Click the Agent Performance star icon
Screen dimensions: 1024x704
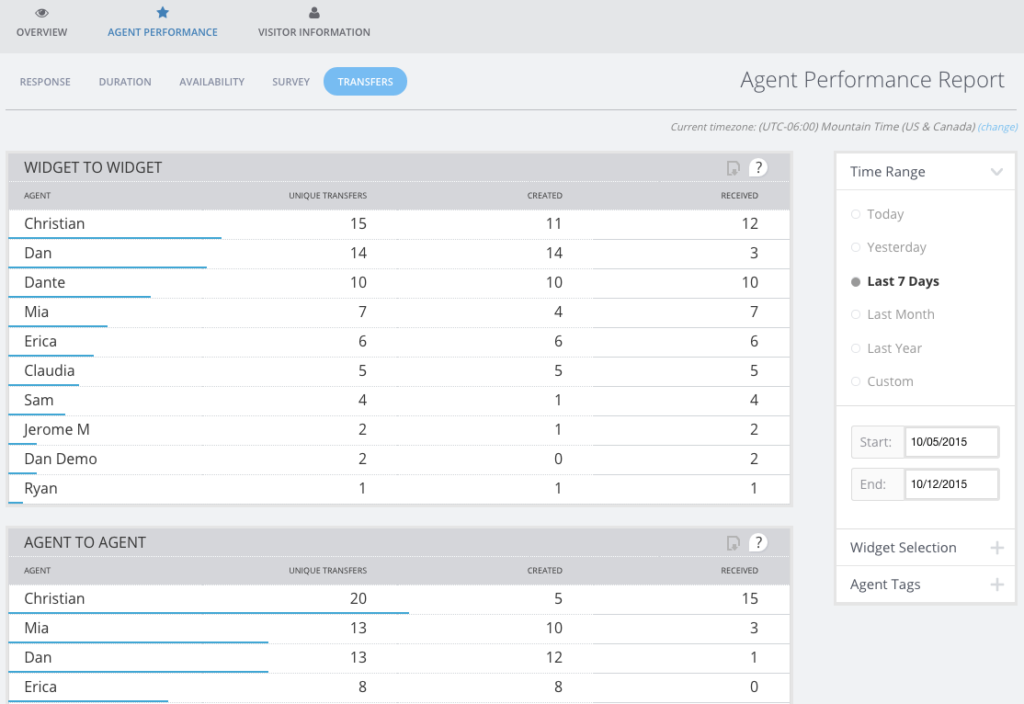point(162,14)
